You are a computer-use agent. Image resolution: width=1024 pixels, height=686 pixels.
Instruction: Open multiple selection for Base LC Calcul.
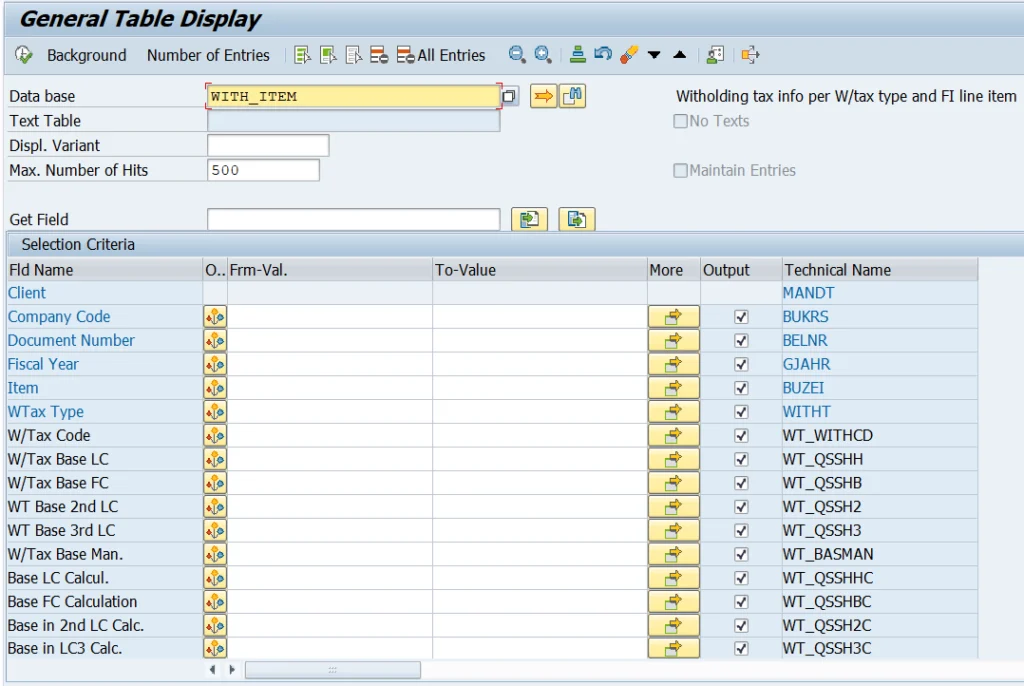(x=673, y=578)
